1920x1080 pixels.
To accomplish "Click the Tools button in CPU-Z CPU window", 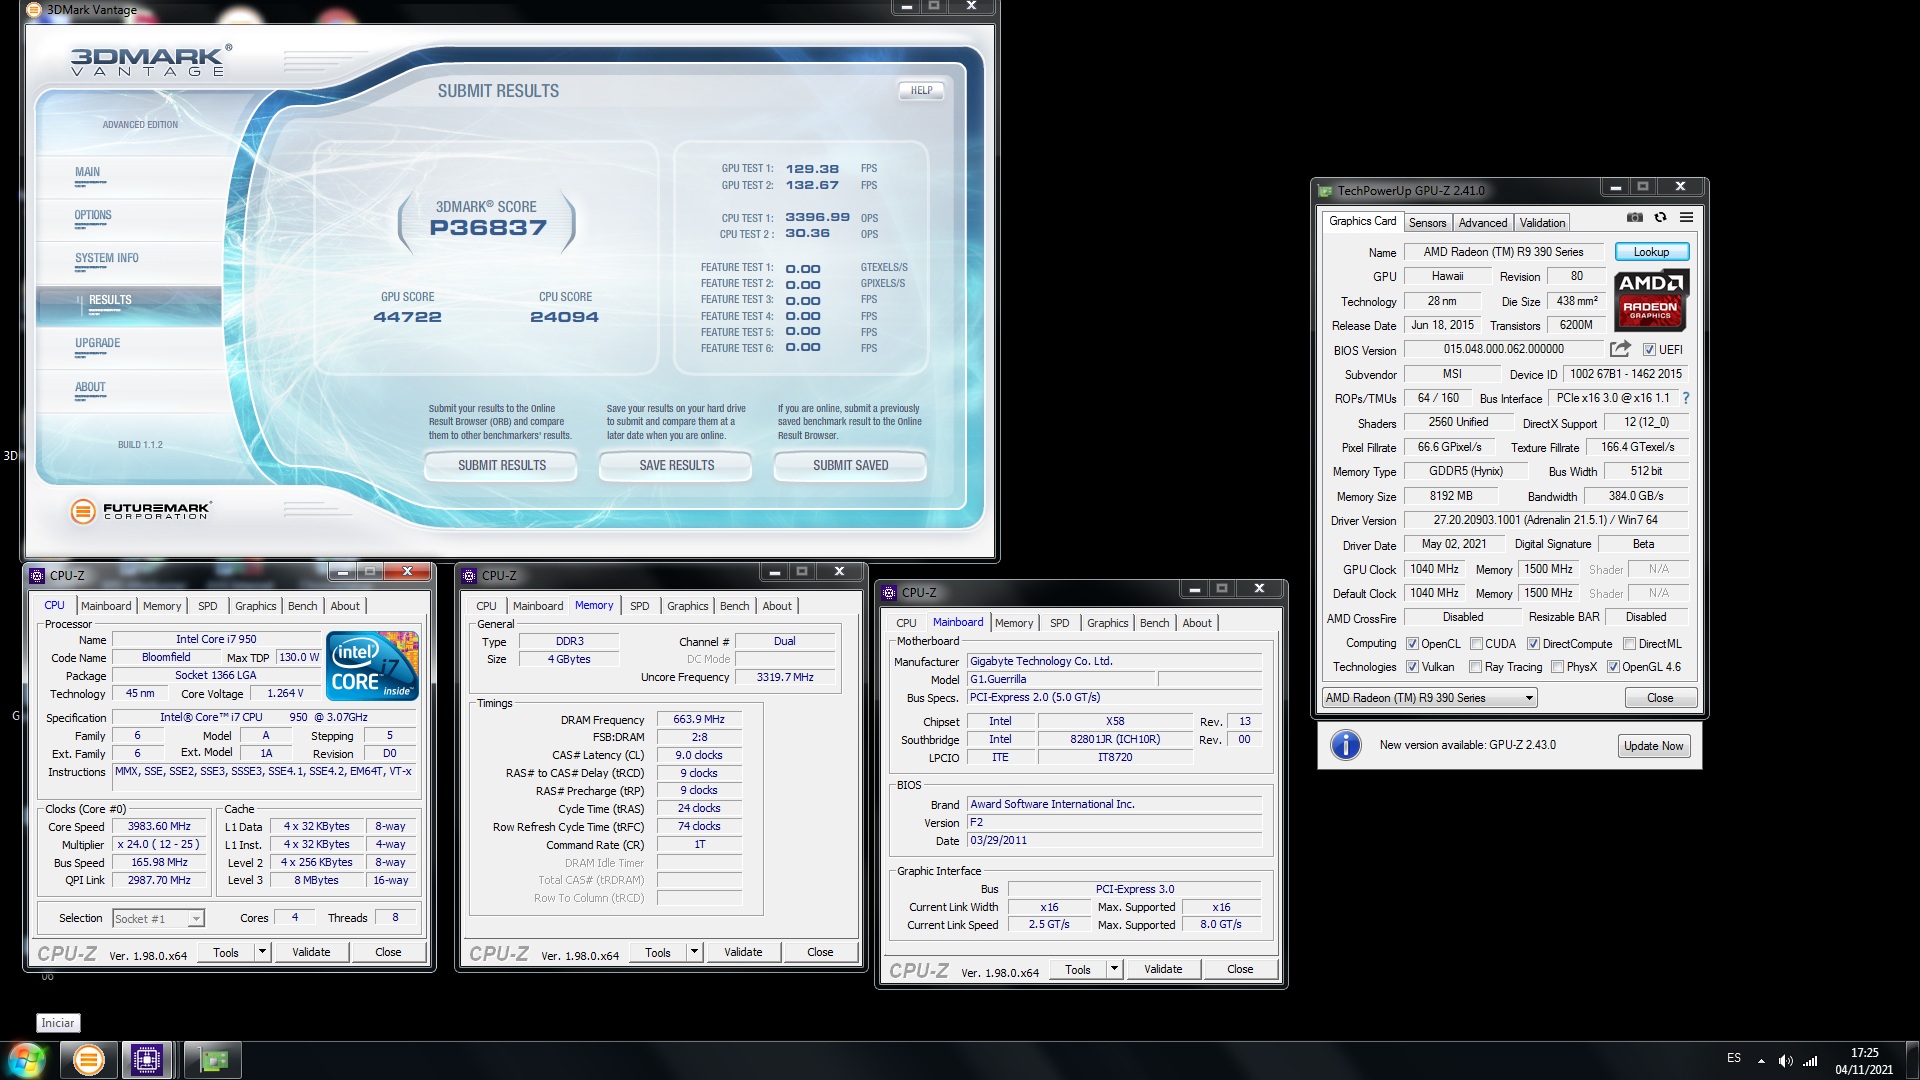I will pos(226,952).
